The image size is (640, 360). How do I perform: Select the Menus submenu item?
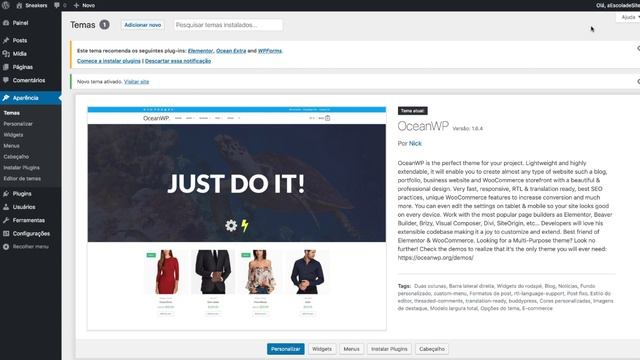click(x=11, y=146)
